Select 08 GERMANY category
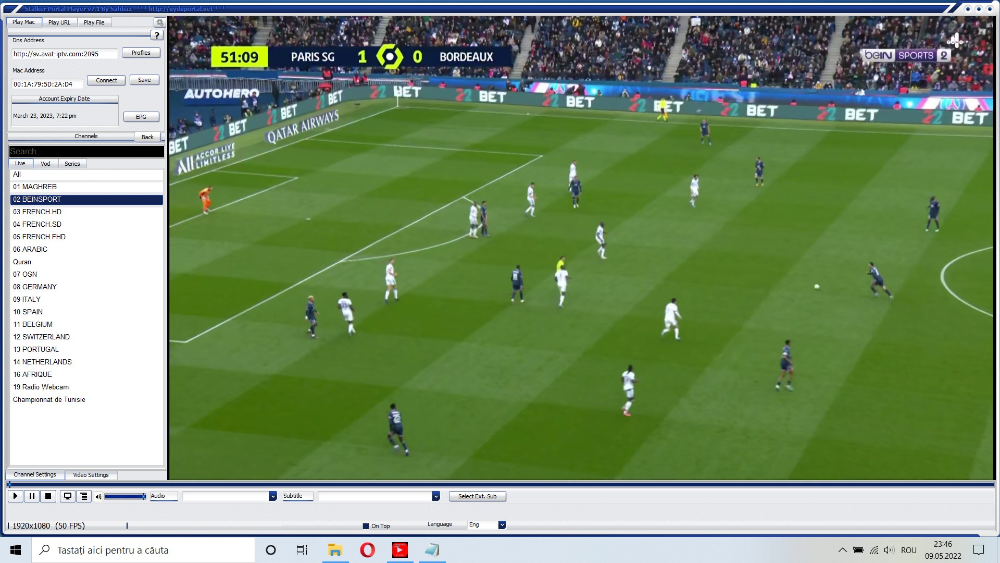1000x563 pixels. (x=86, y=287)
